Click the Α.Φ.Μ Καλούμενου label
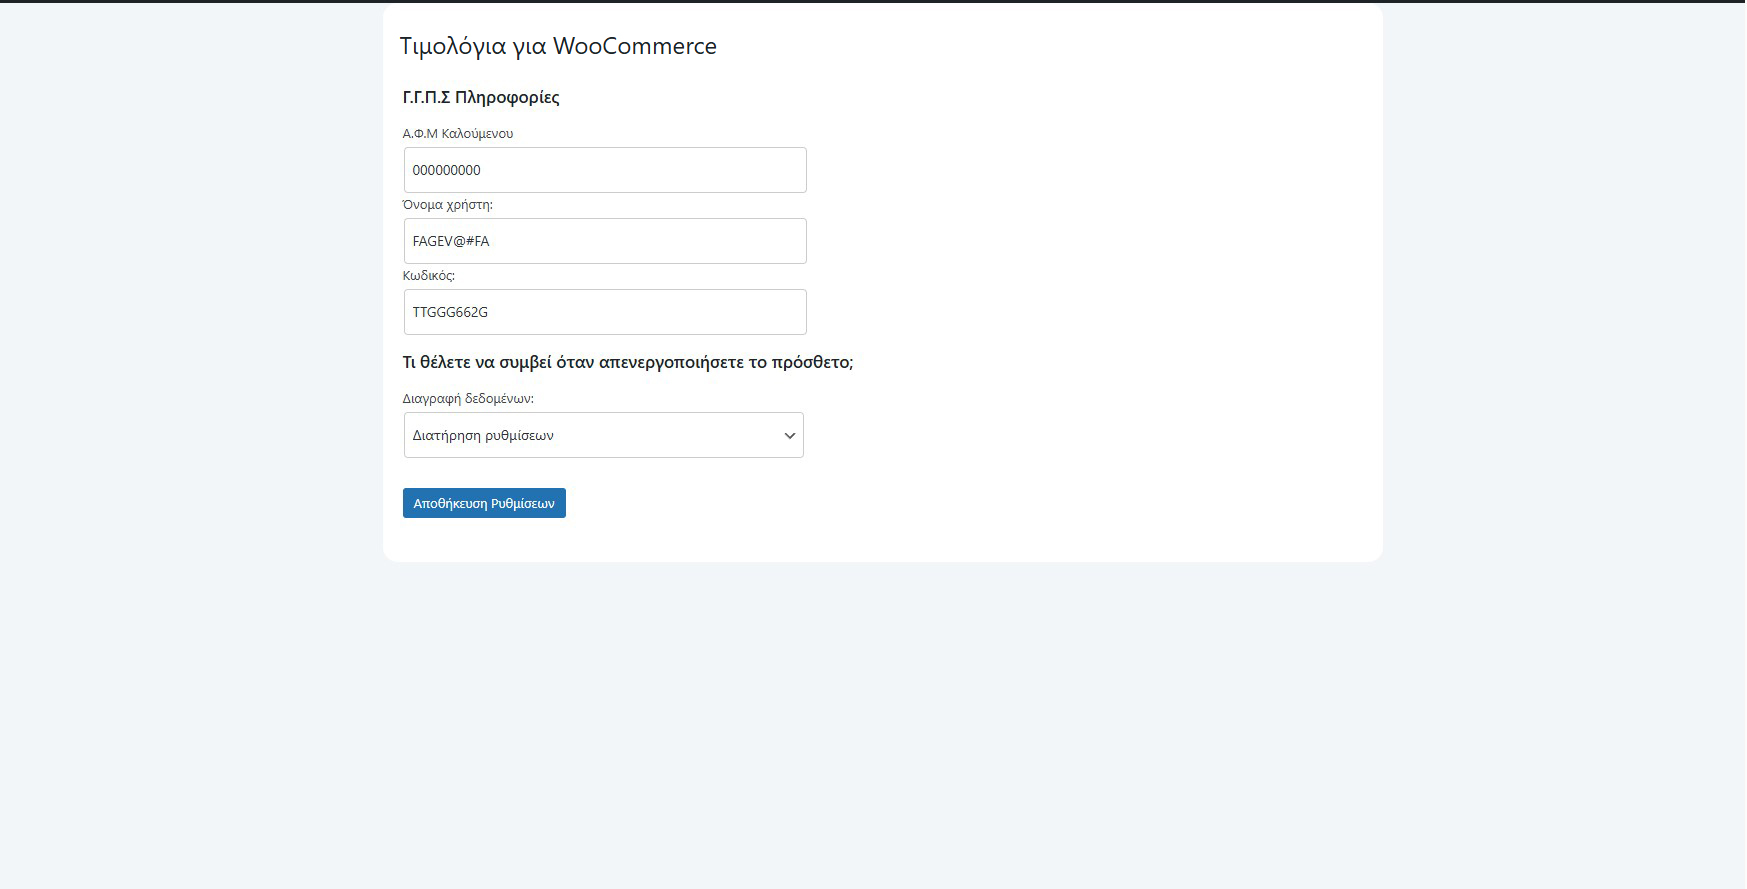1747x889 pixels. point(457,133)
